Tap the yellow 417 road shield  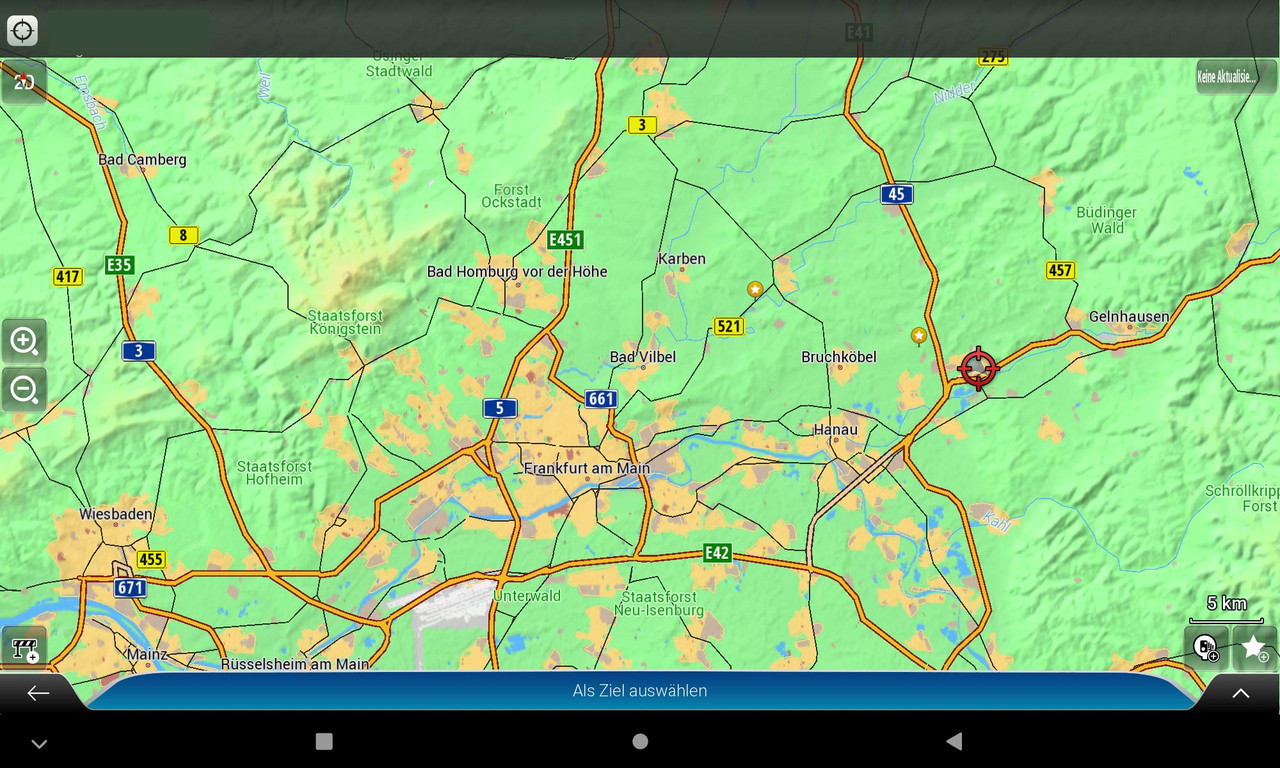(x=68, y=276)
